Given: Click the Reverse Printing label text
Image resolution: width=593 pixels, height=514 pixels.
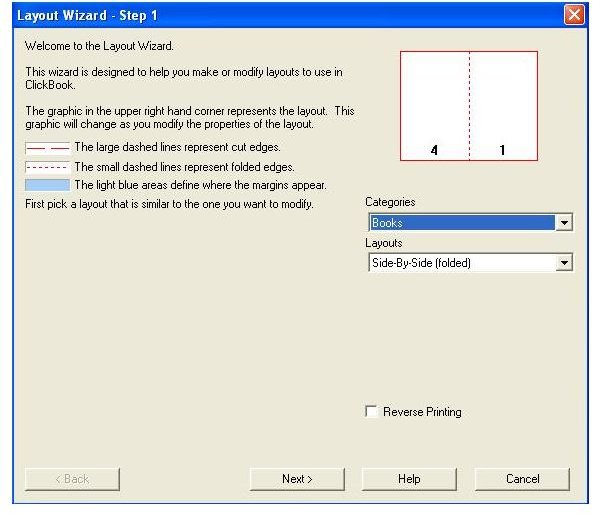Looking at the screenshot, I should point(422,412).
